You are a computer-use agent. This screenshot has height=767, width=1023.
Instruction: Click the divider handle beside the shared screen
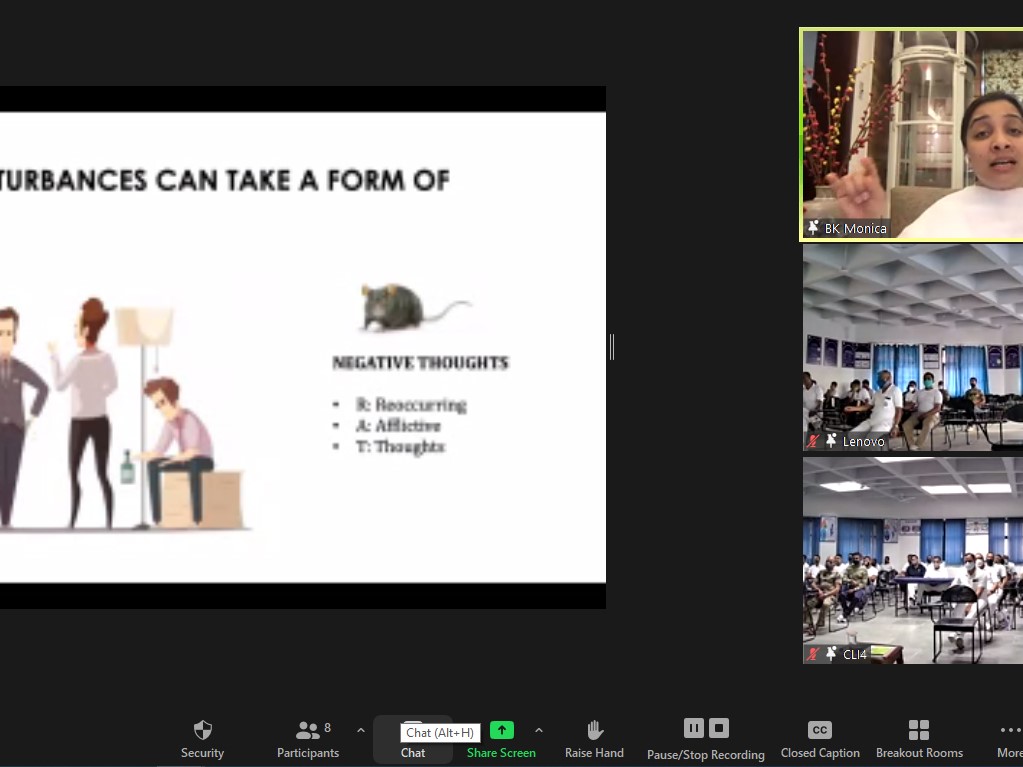[x=611, y=347]
